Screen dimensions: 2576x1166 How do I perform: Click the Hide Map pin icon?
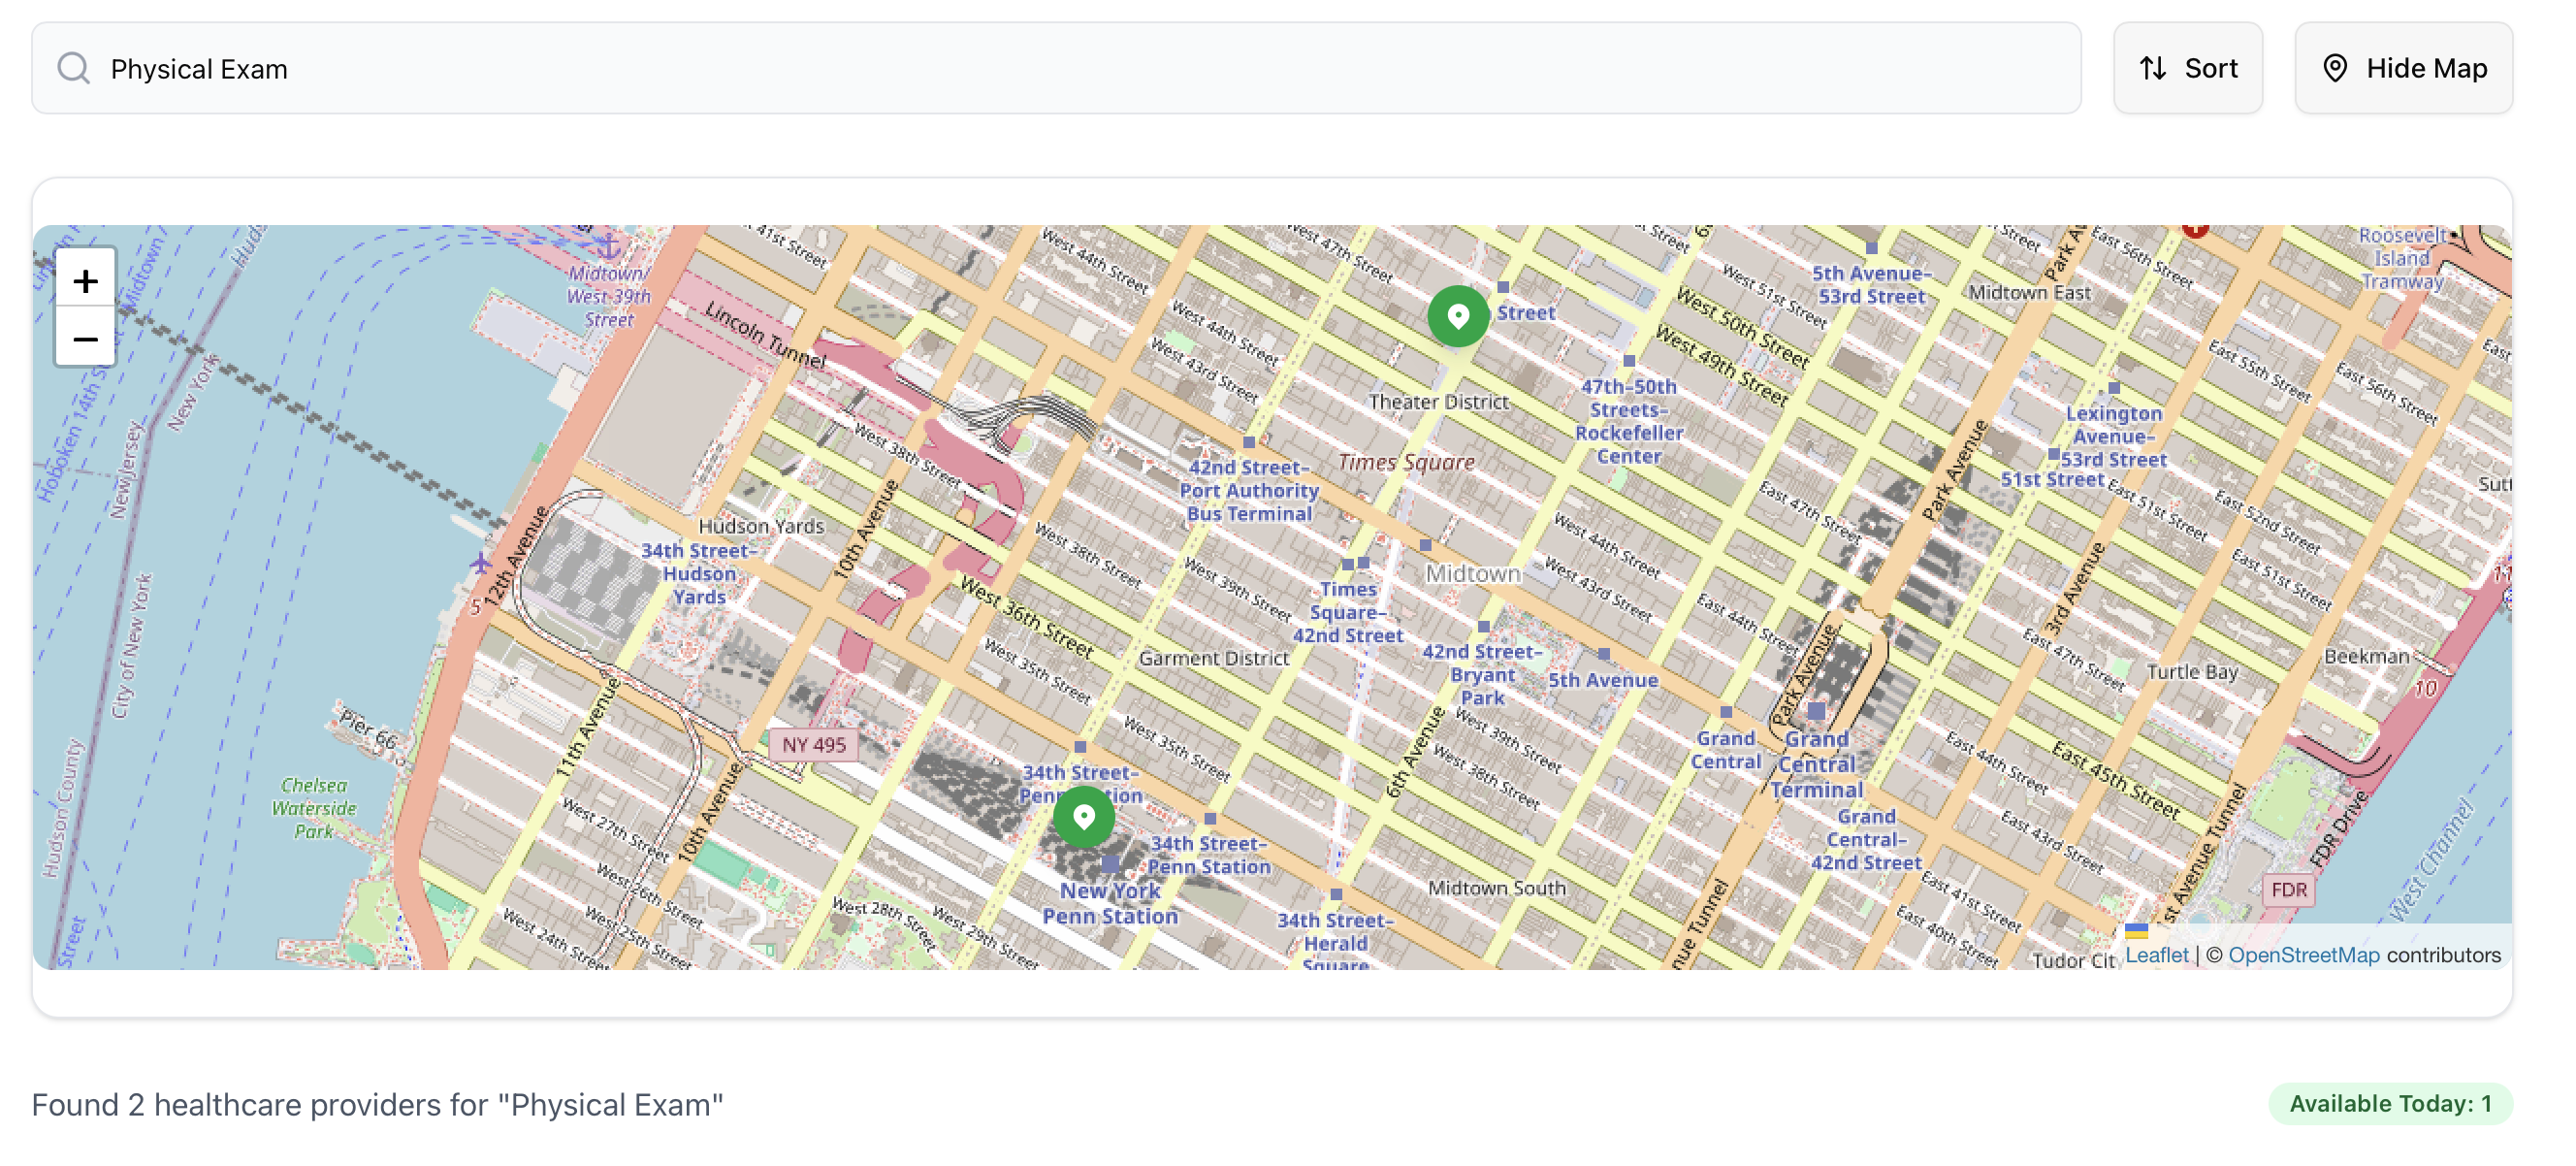coord(2334,68)
